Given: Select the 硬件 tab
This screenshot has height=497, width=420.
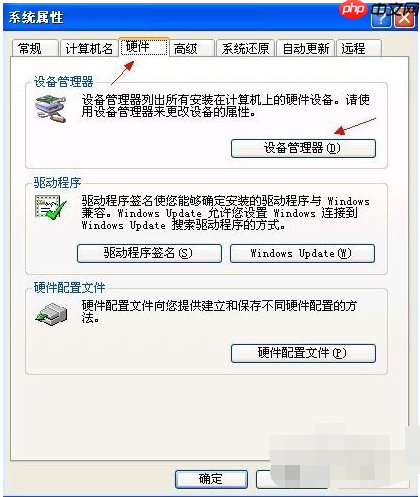Looking at the screenshot, I should coord(144,47).
